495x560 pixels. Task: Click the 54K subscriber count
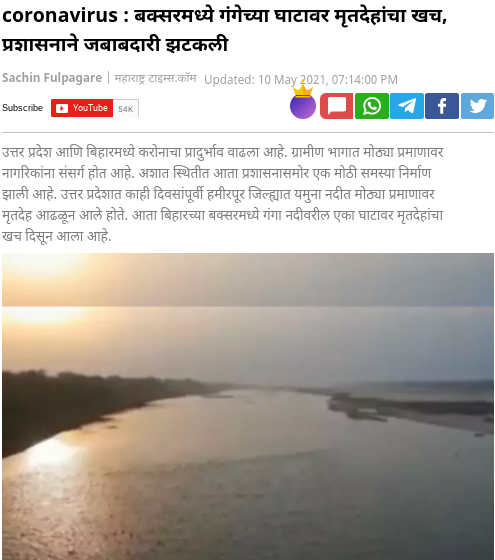(x=126, y=109)
